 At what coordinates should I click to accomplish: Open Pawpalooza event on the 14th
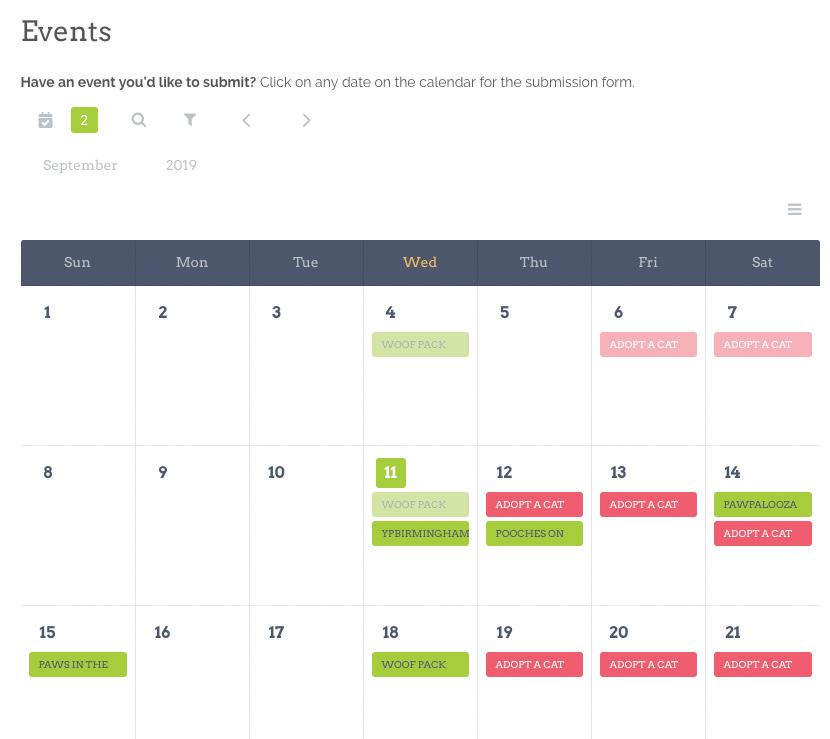(762, 504)
